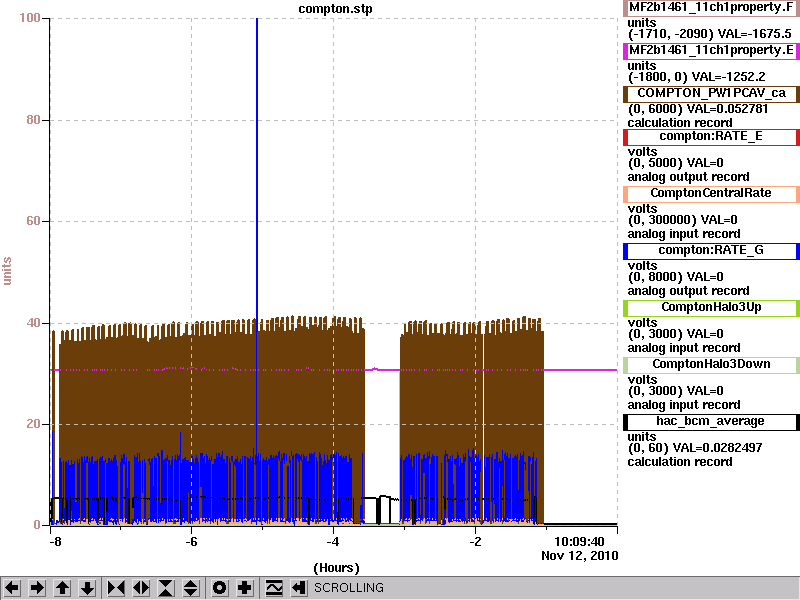The height and width of the screenshot is (600, 800).
Task: Click the compton.stp plot title
Action: tap(335, 9)
